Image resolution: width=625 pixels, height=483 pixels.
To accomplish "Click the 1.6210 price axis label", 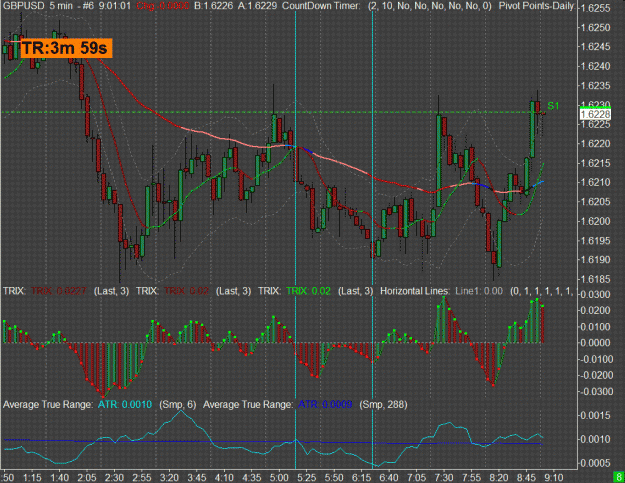I will coord(596,182).
